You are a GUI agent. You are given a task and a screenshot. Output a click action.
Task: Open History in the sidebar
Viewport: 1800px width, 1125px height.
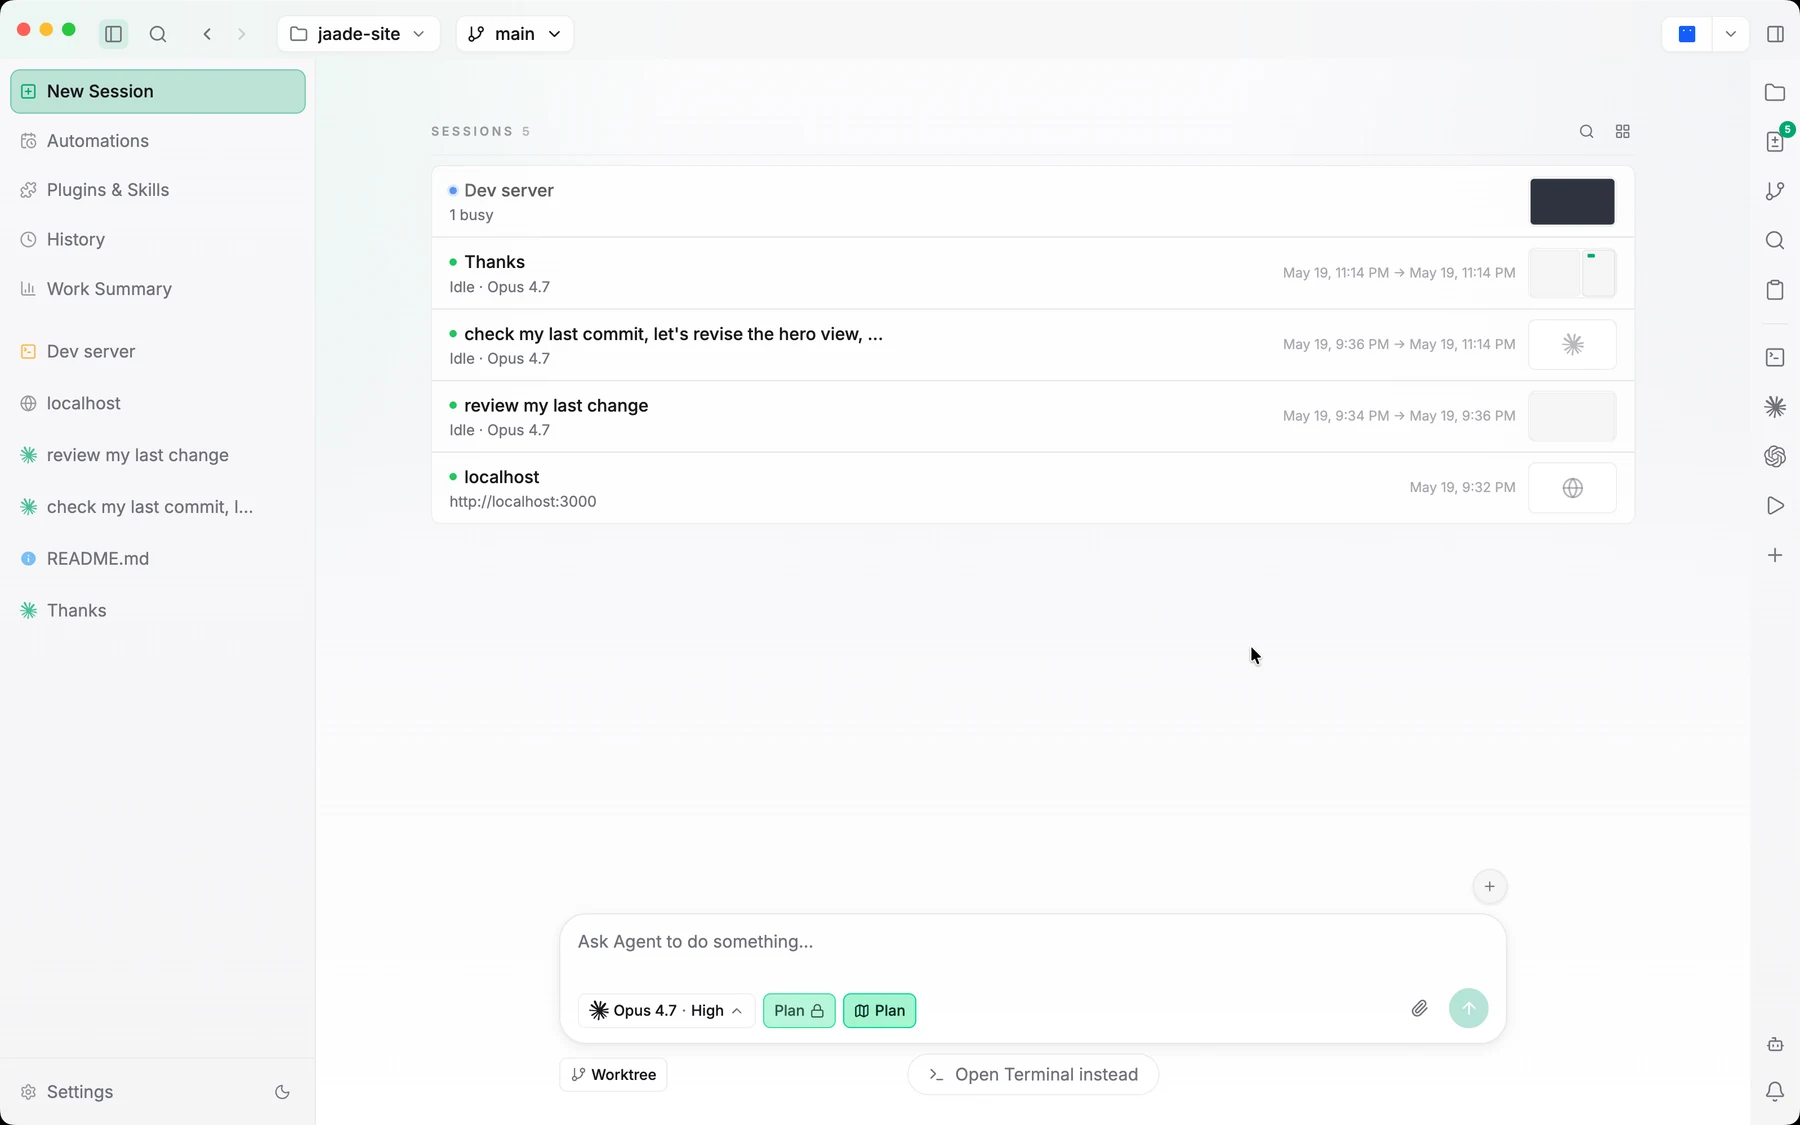coord(158,239)
